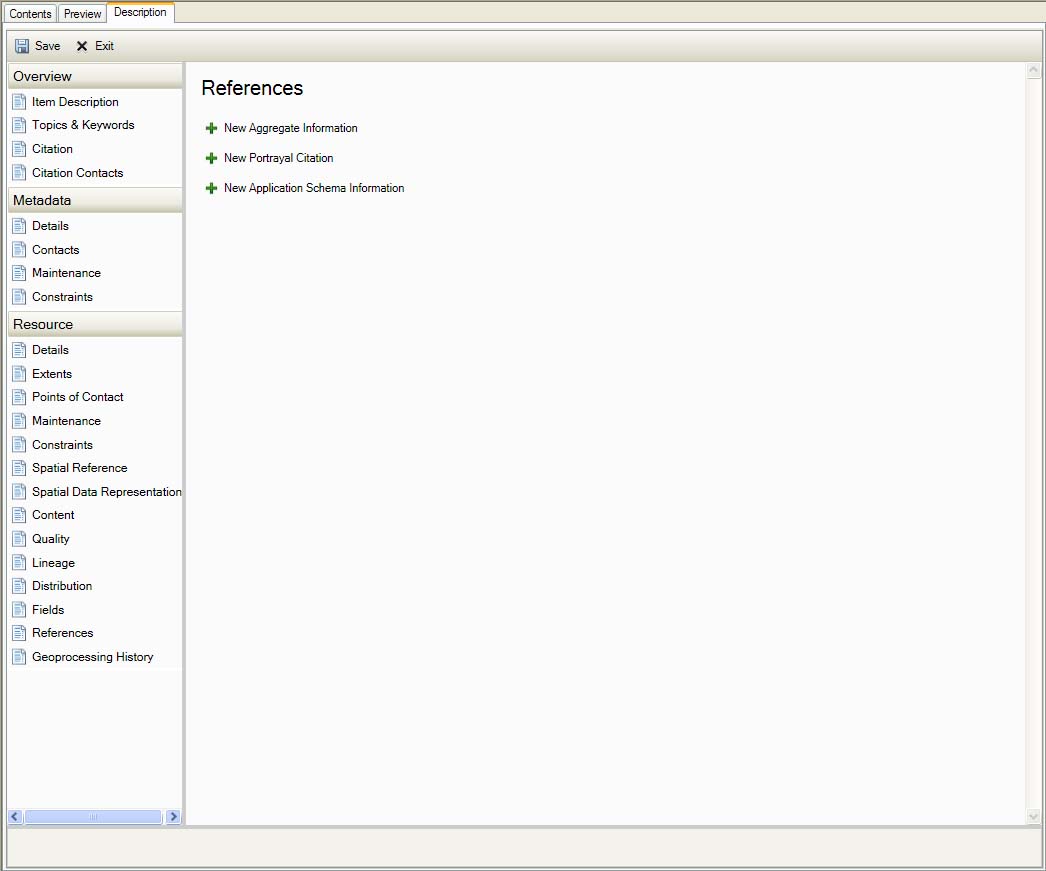Viewport: 1046px width, 871px height.
Task: Select the Description tab
Action: point(140,13)
